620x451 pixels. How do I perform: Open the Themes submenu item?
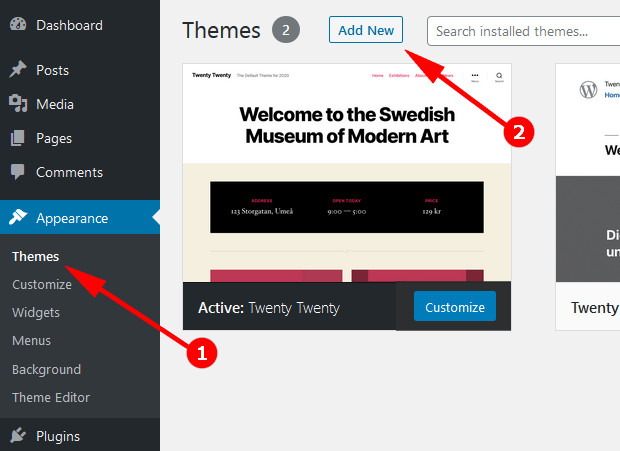point(36,256)
